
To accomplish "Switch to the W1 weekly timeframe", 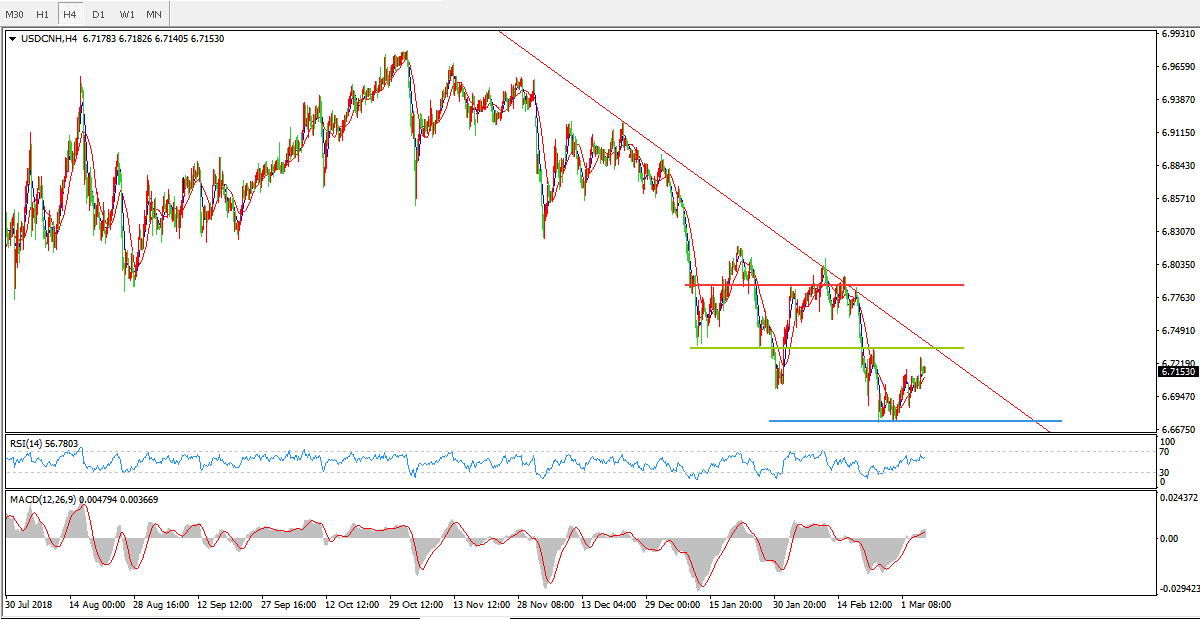I will point(126,14).
